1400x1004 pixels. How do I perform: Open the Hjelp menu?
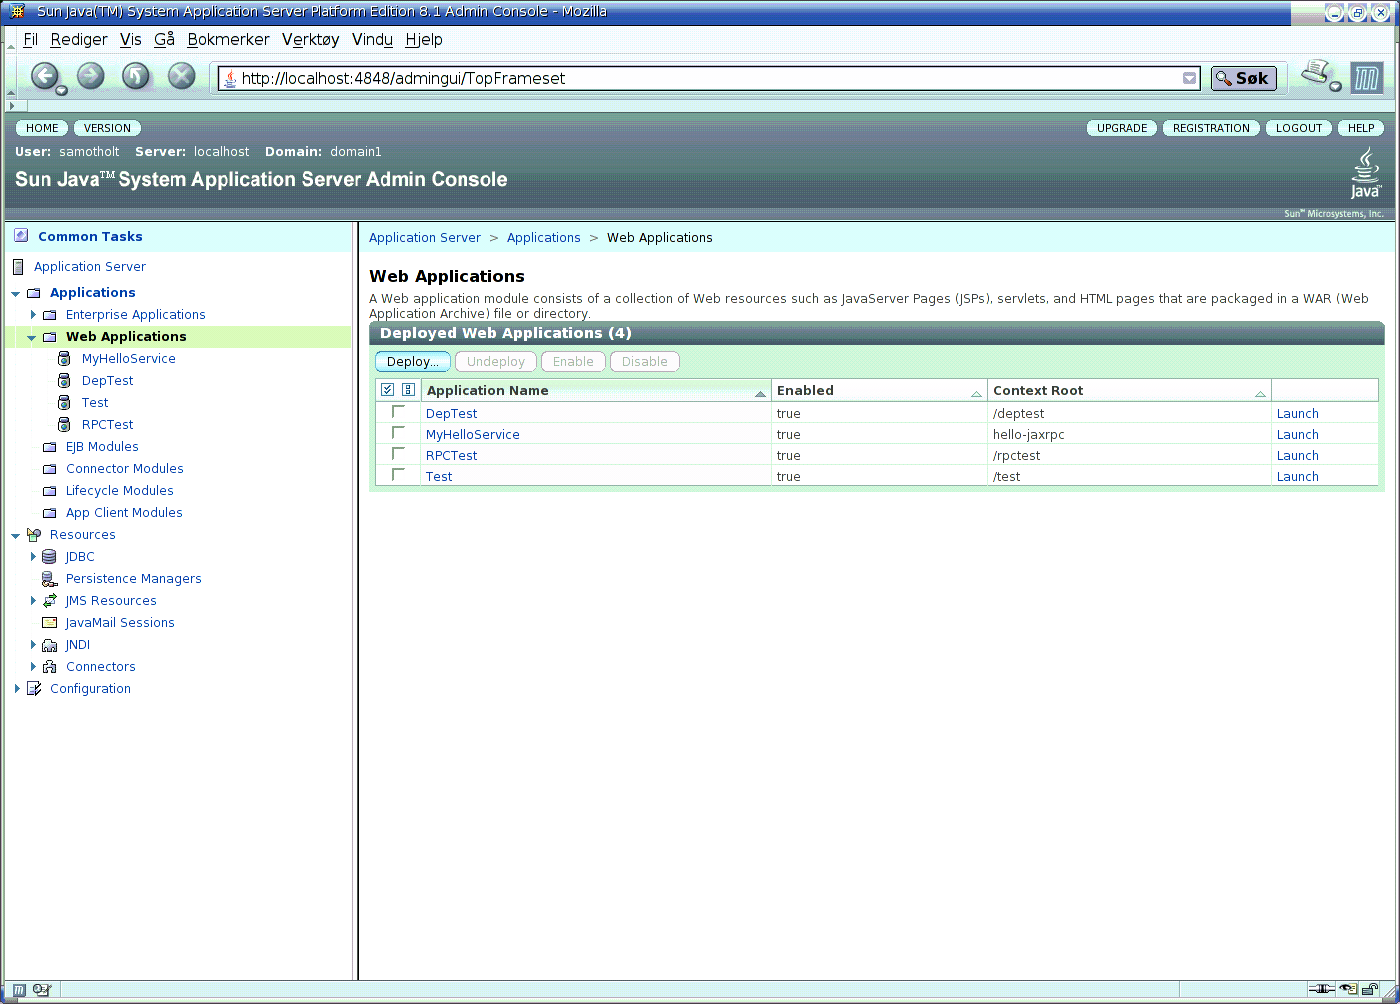tap(424, 39)
